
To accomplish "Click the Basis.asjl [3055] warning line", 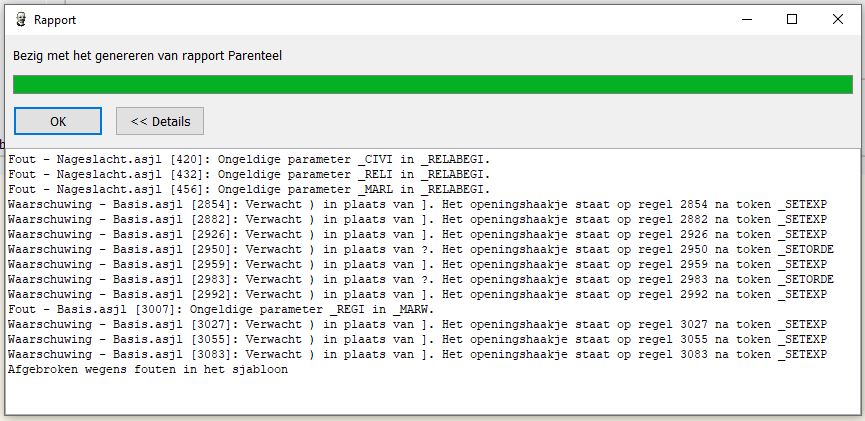I will (417, 339).
